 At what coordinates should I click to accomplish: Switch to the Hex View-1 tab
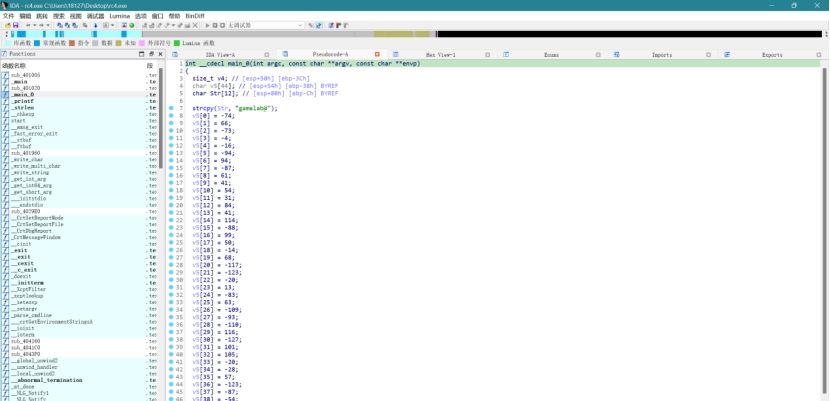440,54
